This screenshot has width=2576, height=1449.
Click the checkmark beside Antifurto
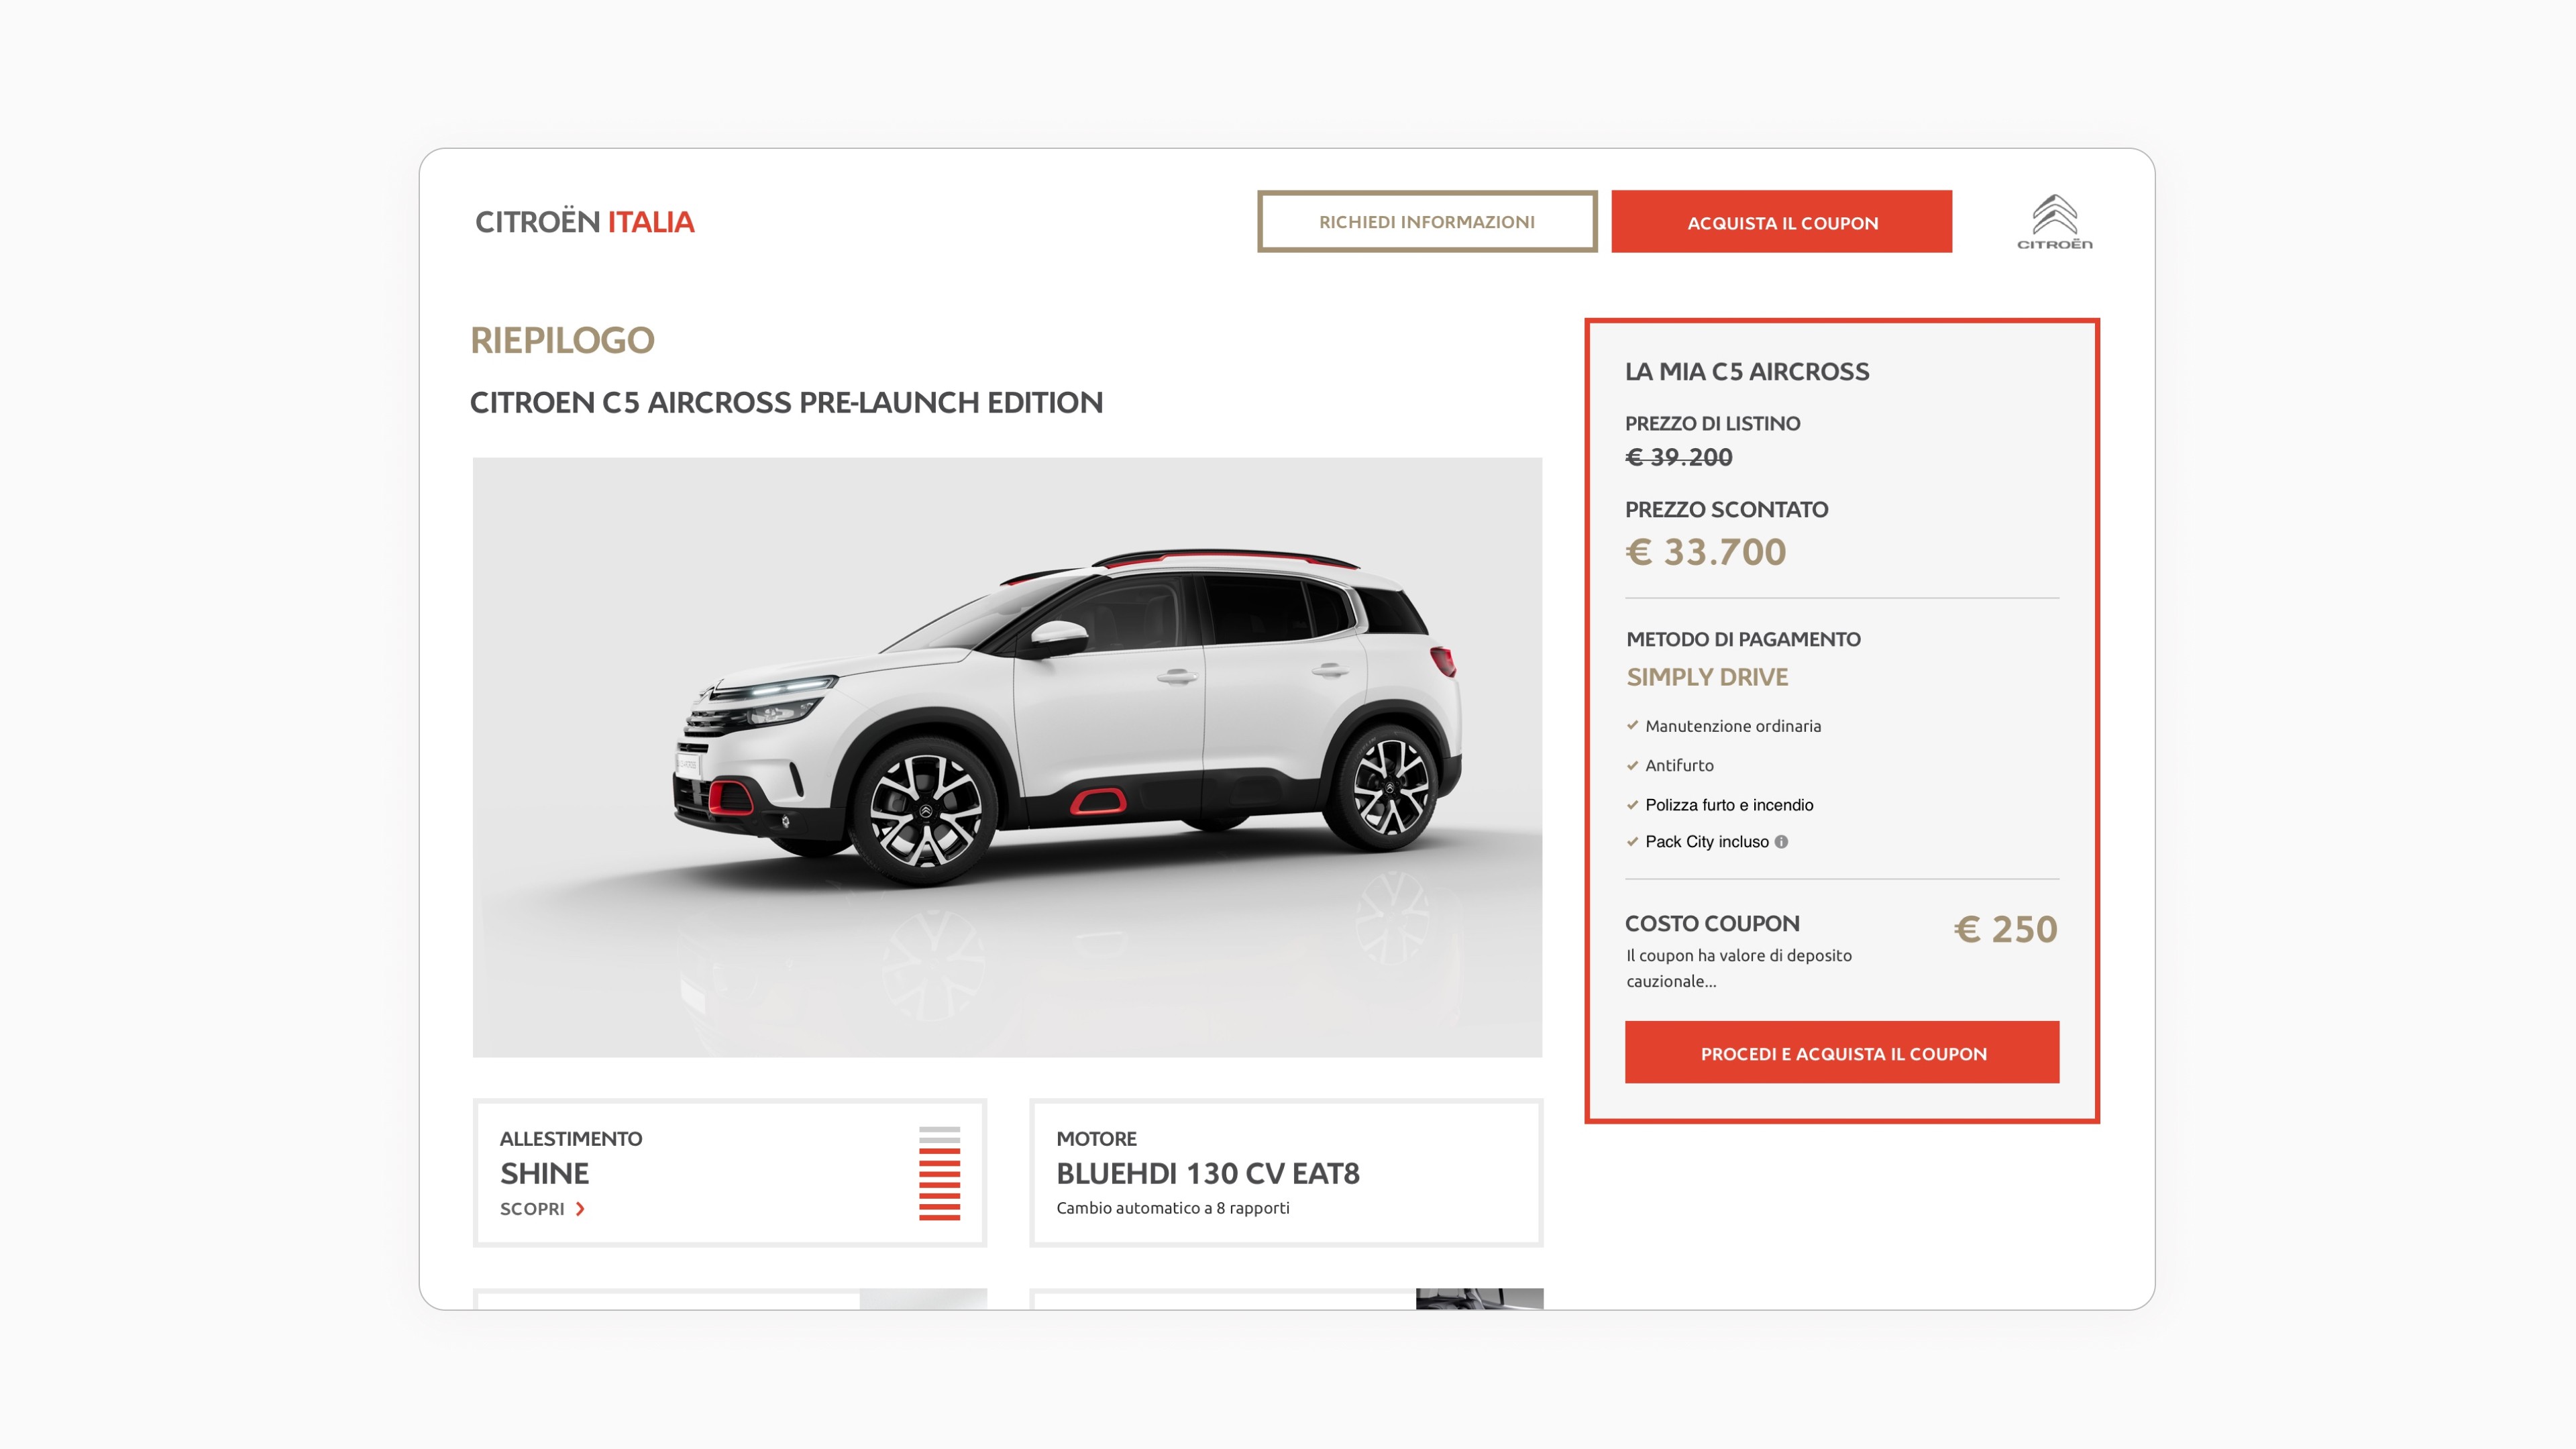pyautogui.click(x=1632, y=765)
